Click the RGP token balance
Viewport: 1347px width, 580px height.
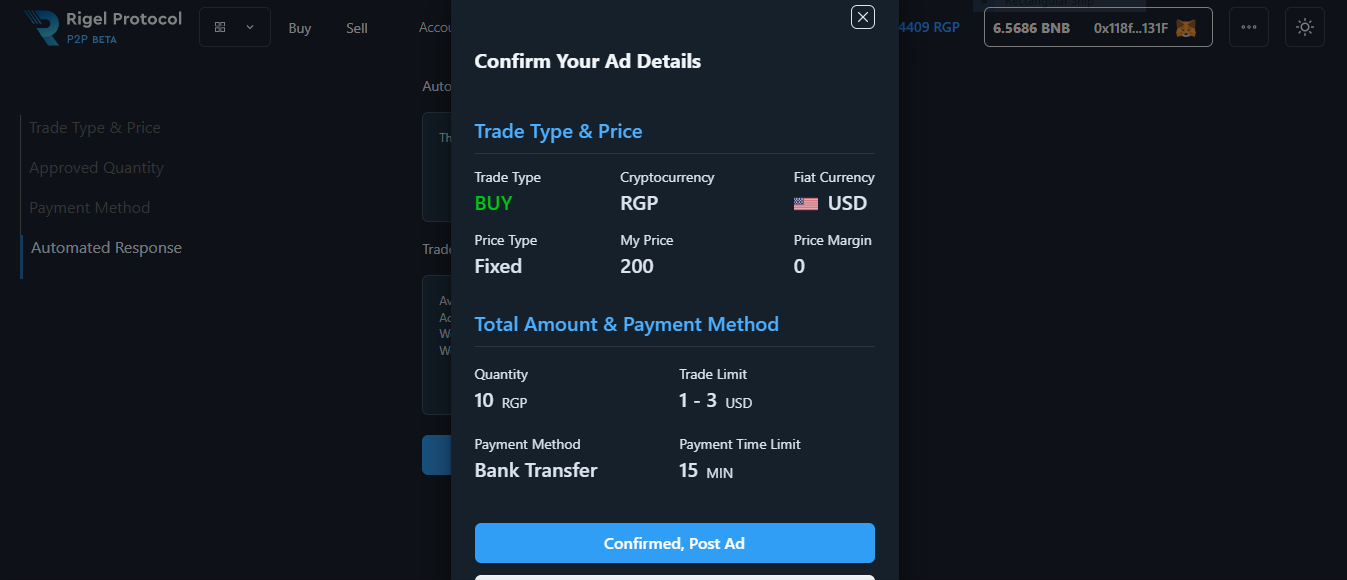click(930, 27)
